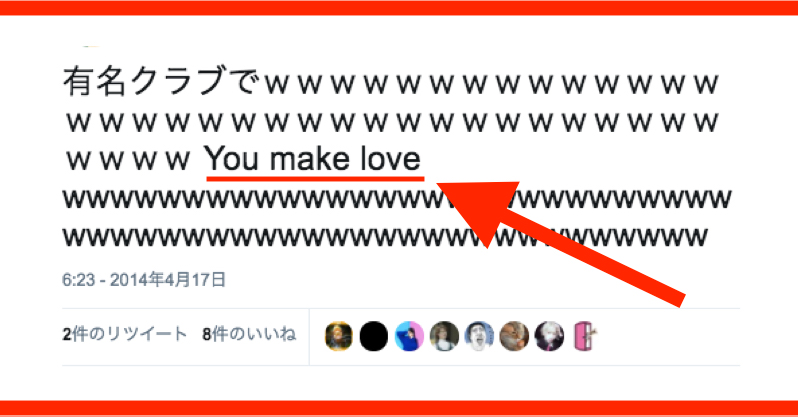798x417 pixels.
Task: Open the grayscale shouting face avatar
Action: point(479,336)
